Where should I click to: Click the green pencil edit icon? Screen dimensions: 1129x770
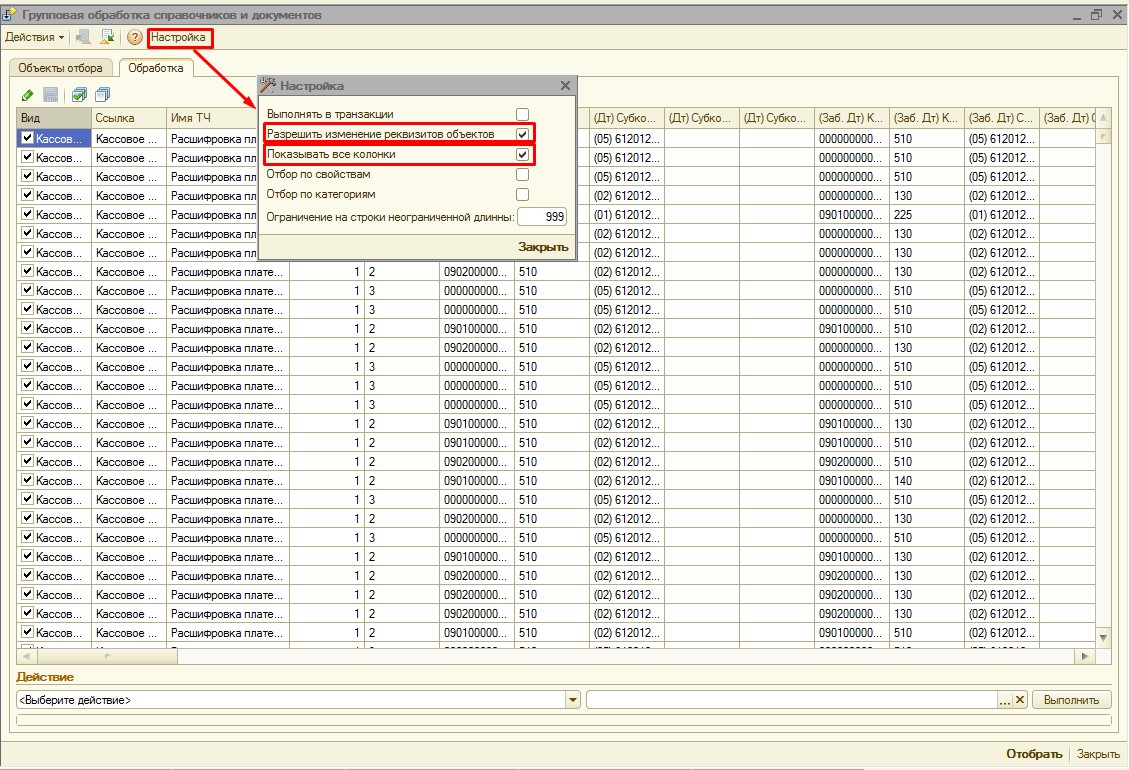coord(28,95)
